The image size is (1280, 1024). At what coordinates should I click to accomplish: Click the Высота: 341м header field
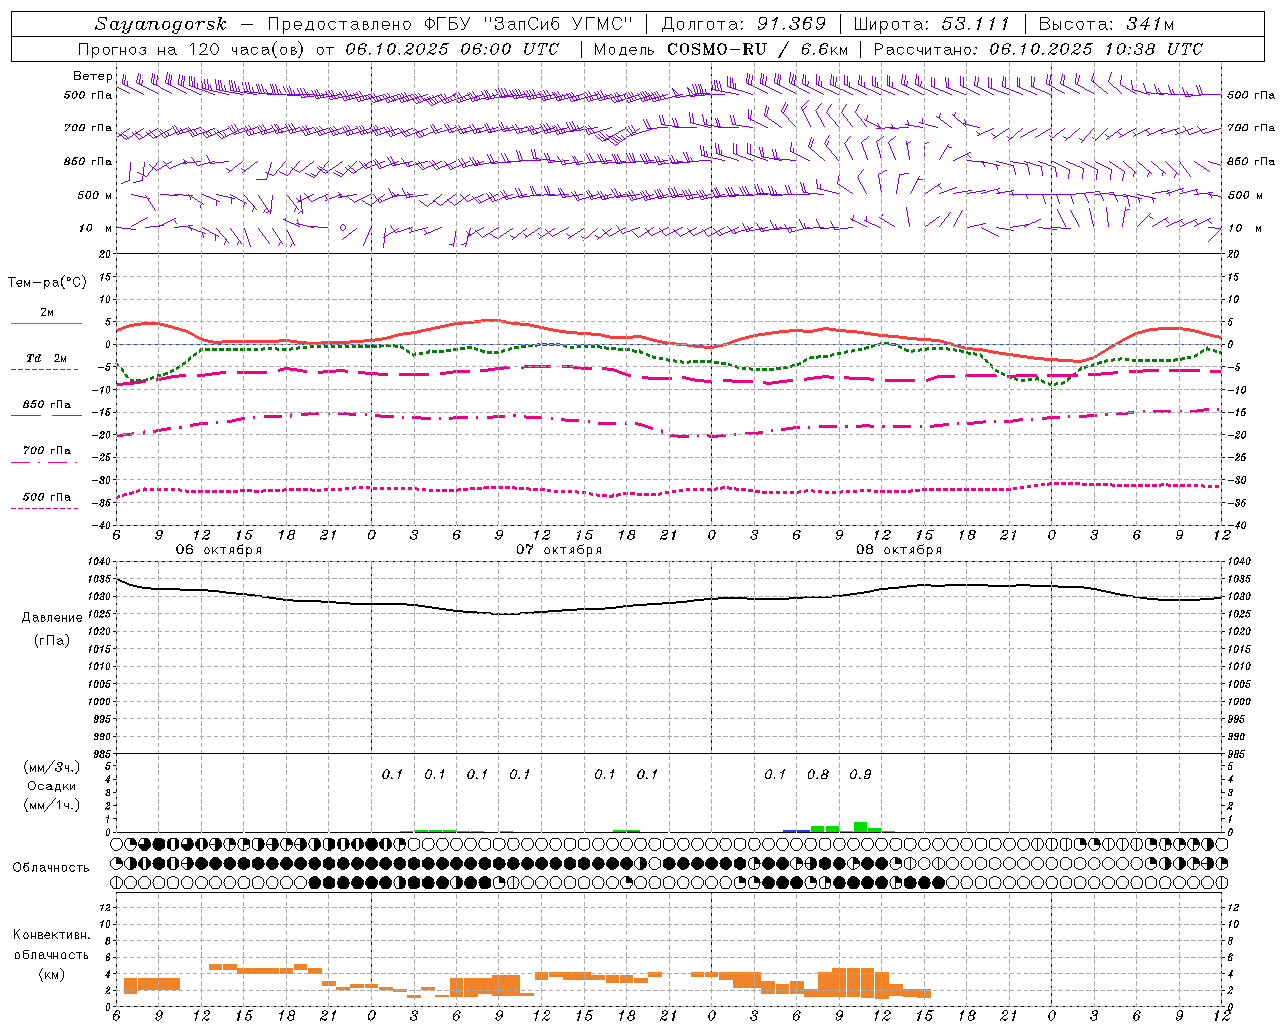pyautogui.click(x=1106, y=24)
